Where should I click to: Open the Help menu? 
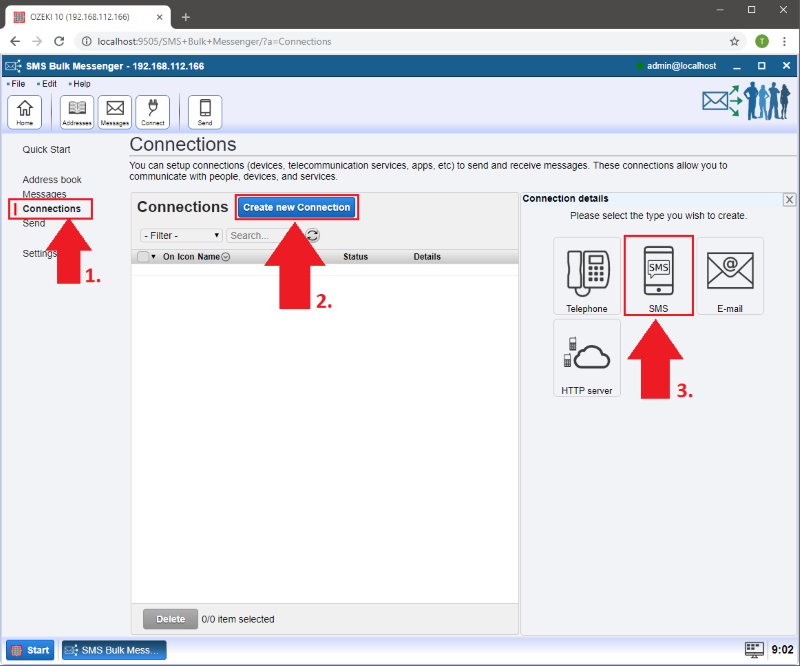click(81, 84)
